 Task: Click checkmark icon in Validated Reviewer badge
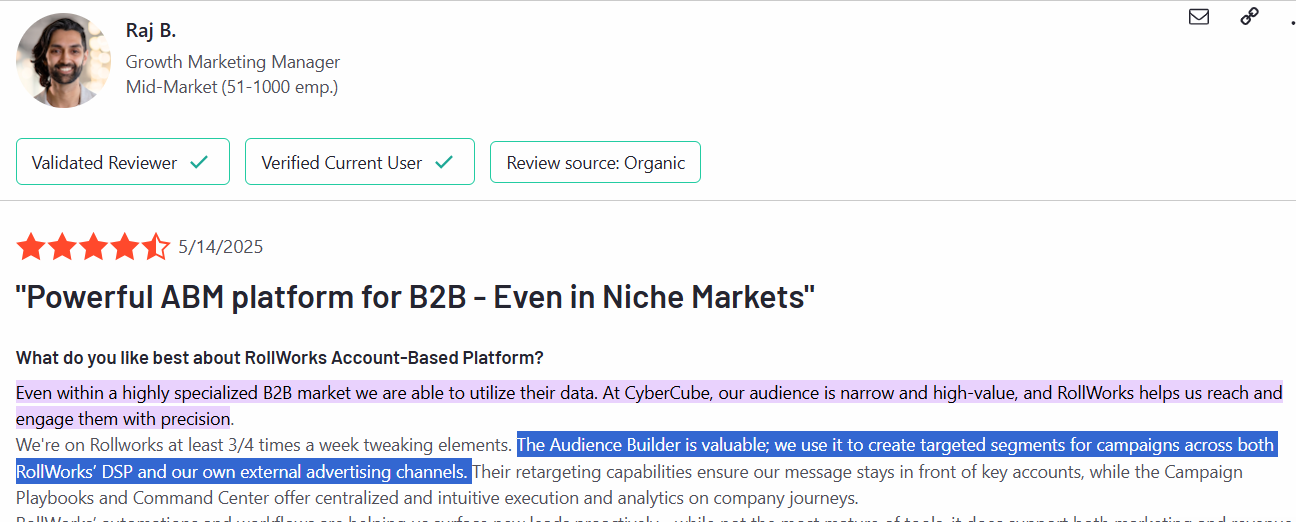click(x=198, y=162)
